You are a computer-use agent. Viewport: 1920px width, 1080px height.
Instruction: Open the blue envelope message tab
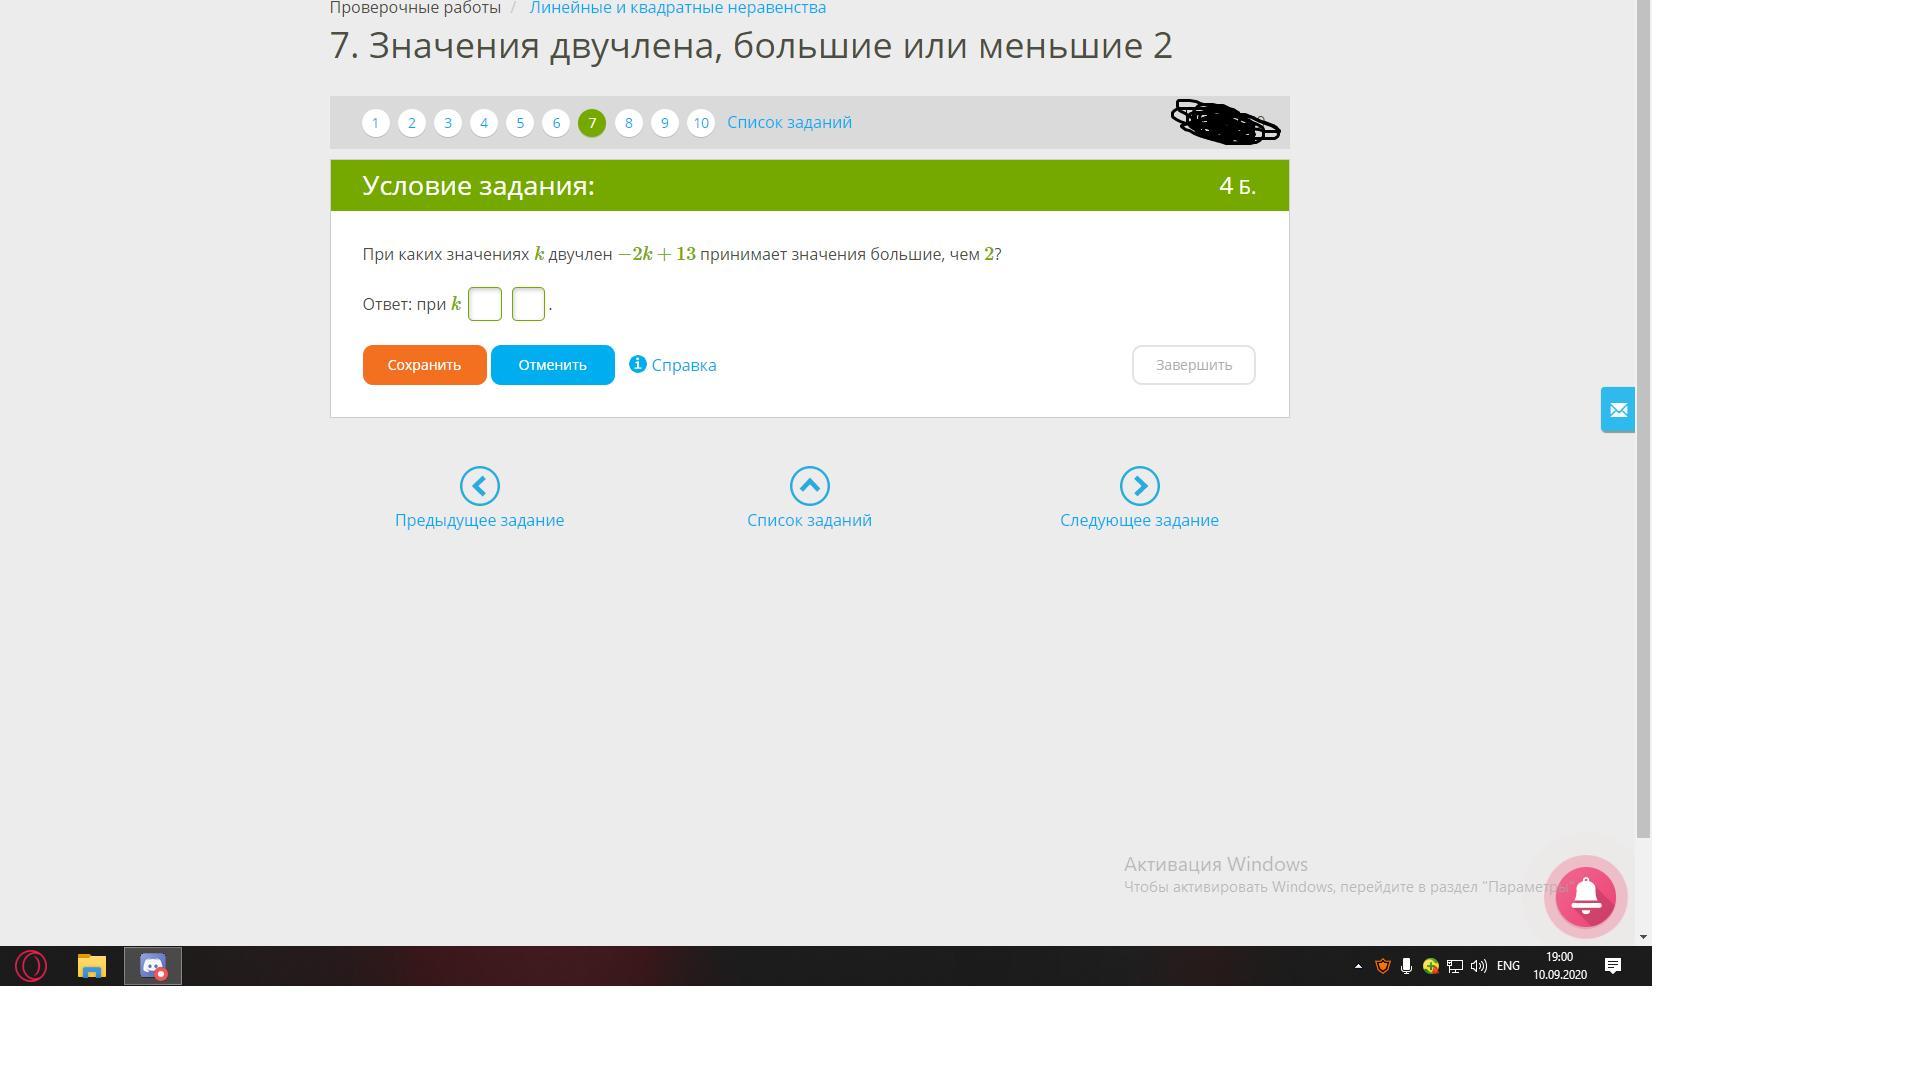[1617, 410]
